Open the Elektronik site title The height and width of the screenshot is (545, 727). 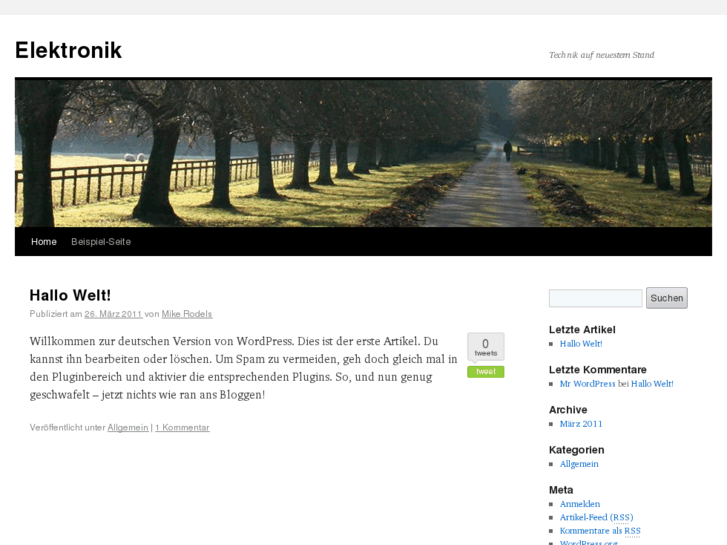tap(69, 50)
